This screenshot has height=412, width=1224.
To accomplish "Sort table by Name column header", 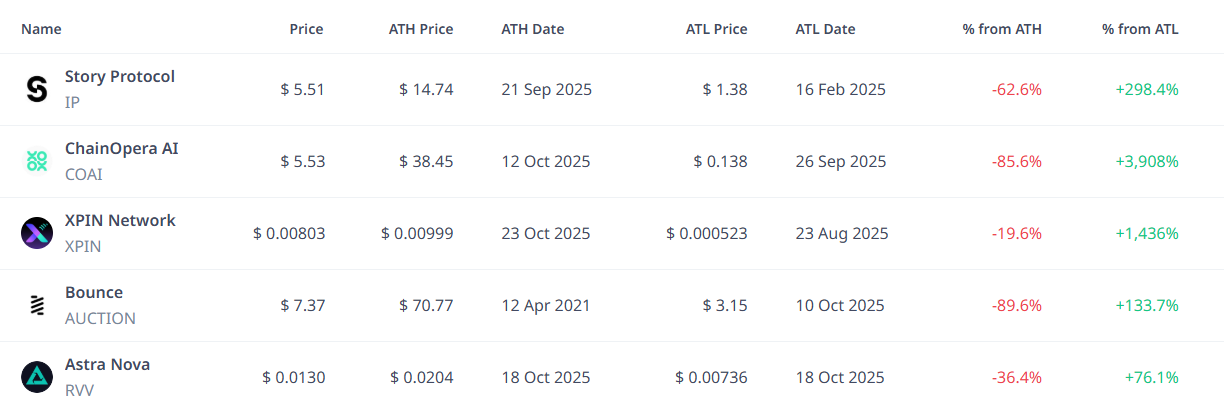I will tap(41, 29).
